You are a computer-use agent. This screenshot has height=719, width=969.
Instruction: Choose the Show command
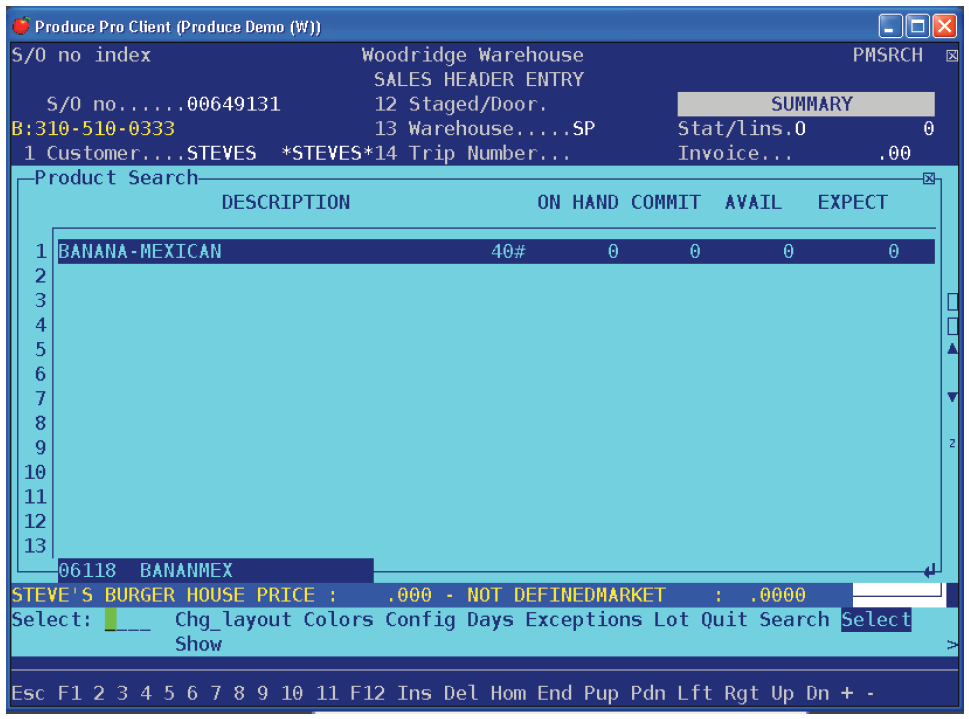(x=198, y=644)
